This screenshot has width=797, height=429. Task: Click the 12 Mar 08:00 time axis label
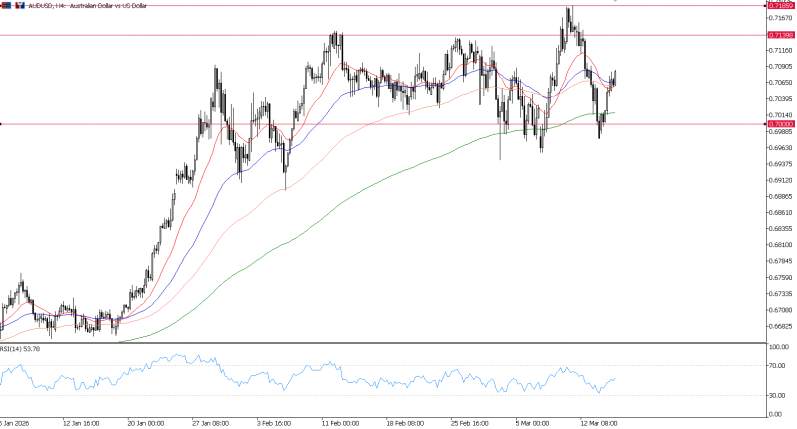(x=599, y=423)
